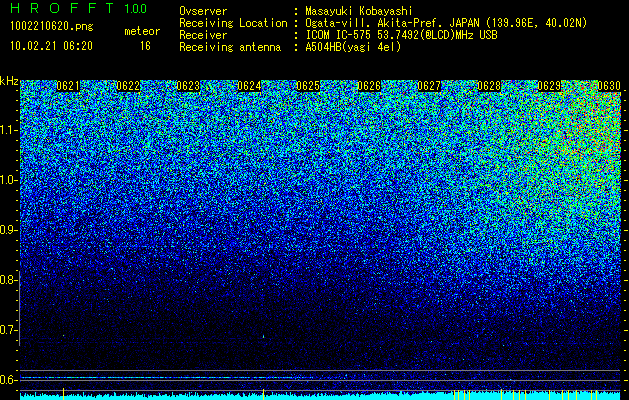This screenshot has height=400, width=629.
Task: Click the HROFFT 1.0.0 title text
Action: [79, 8]
